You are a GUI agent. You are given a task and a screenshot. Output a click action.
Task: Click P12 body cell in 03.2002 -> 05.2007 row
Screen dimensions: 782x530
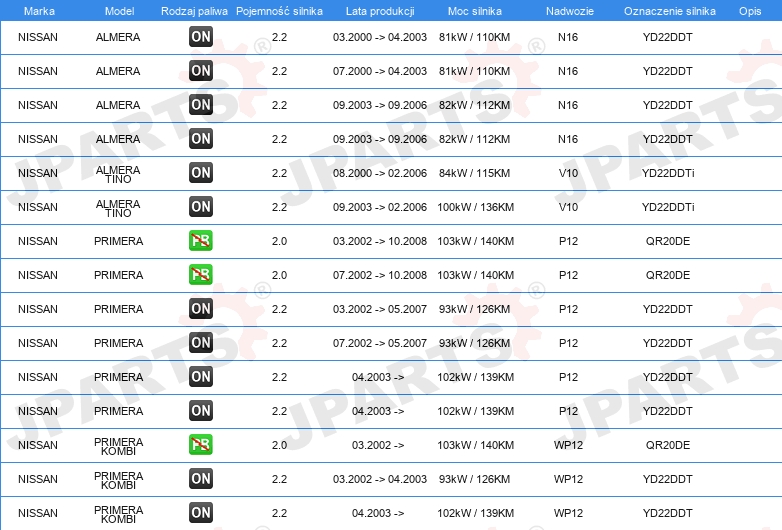[568, 309]
